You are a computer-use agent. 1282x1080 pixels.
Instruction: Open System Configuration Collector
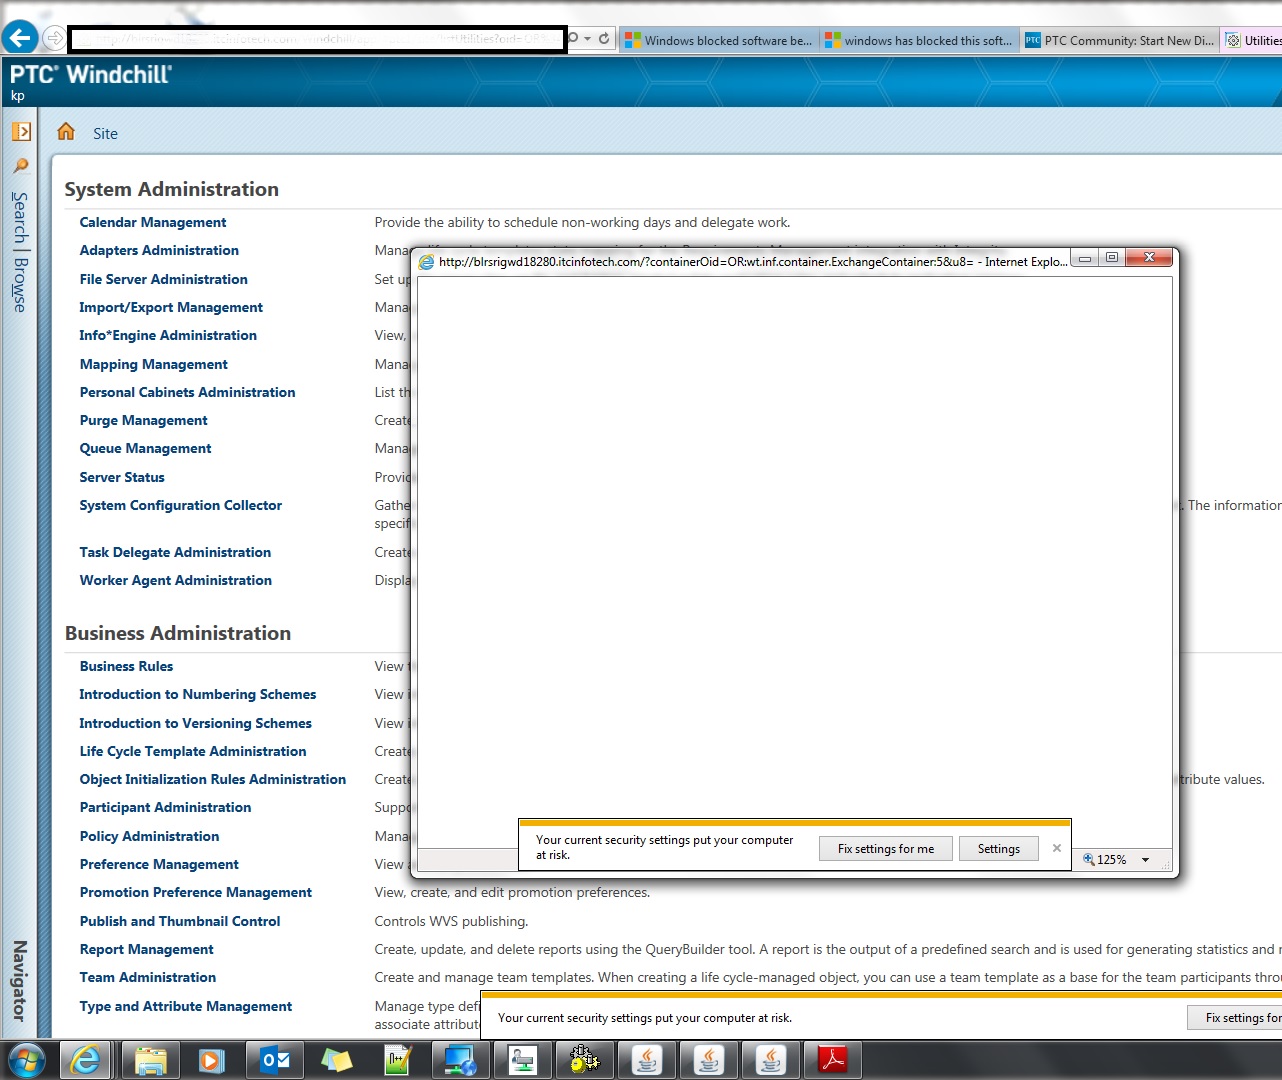pos(181,505)
